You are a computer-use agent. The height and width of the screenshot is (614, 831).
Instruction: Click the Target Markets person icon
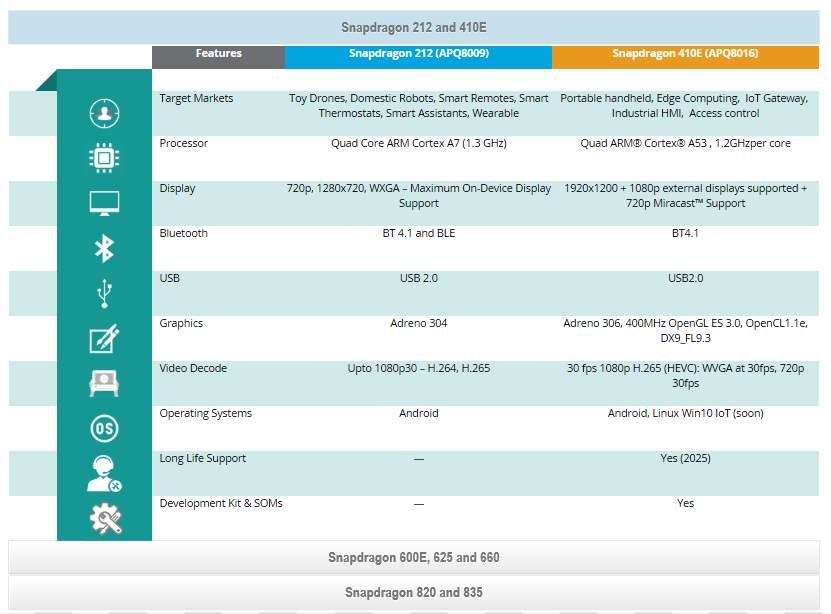104,113
